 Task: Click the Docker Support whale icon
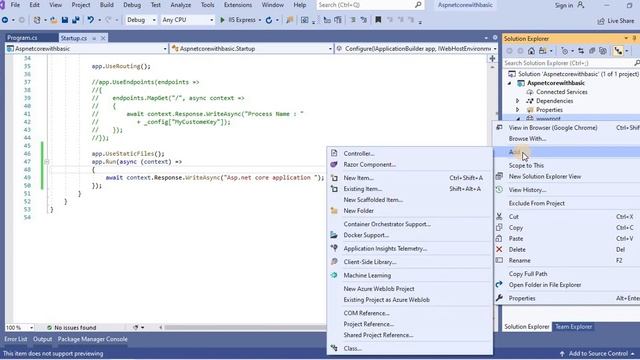click(334, 235)
